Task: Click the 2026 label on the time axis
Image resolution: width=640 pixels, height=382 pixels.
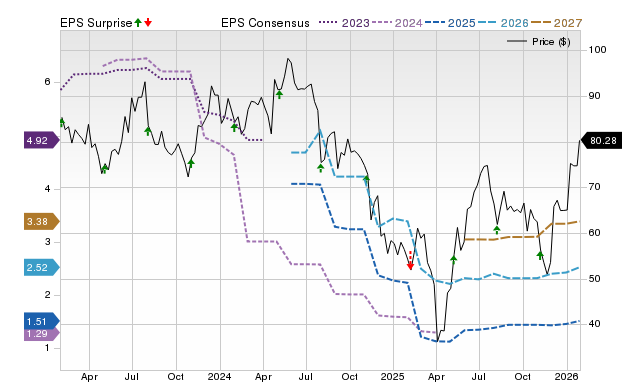Action: coord(567,376)
